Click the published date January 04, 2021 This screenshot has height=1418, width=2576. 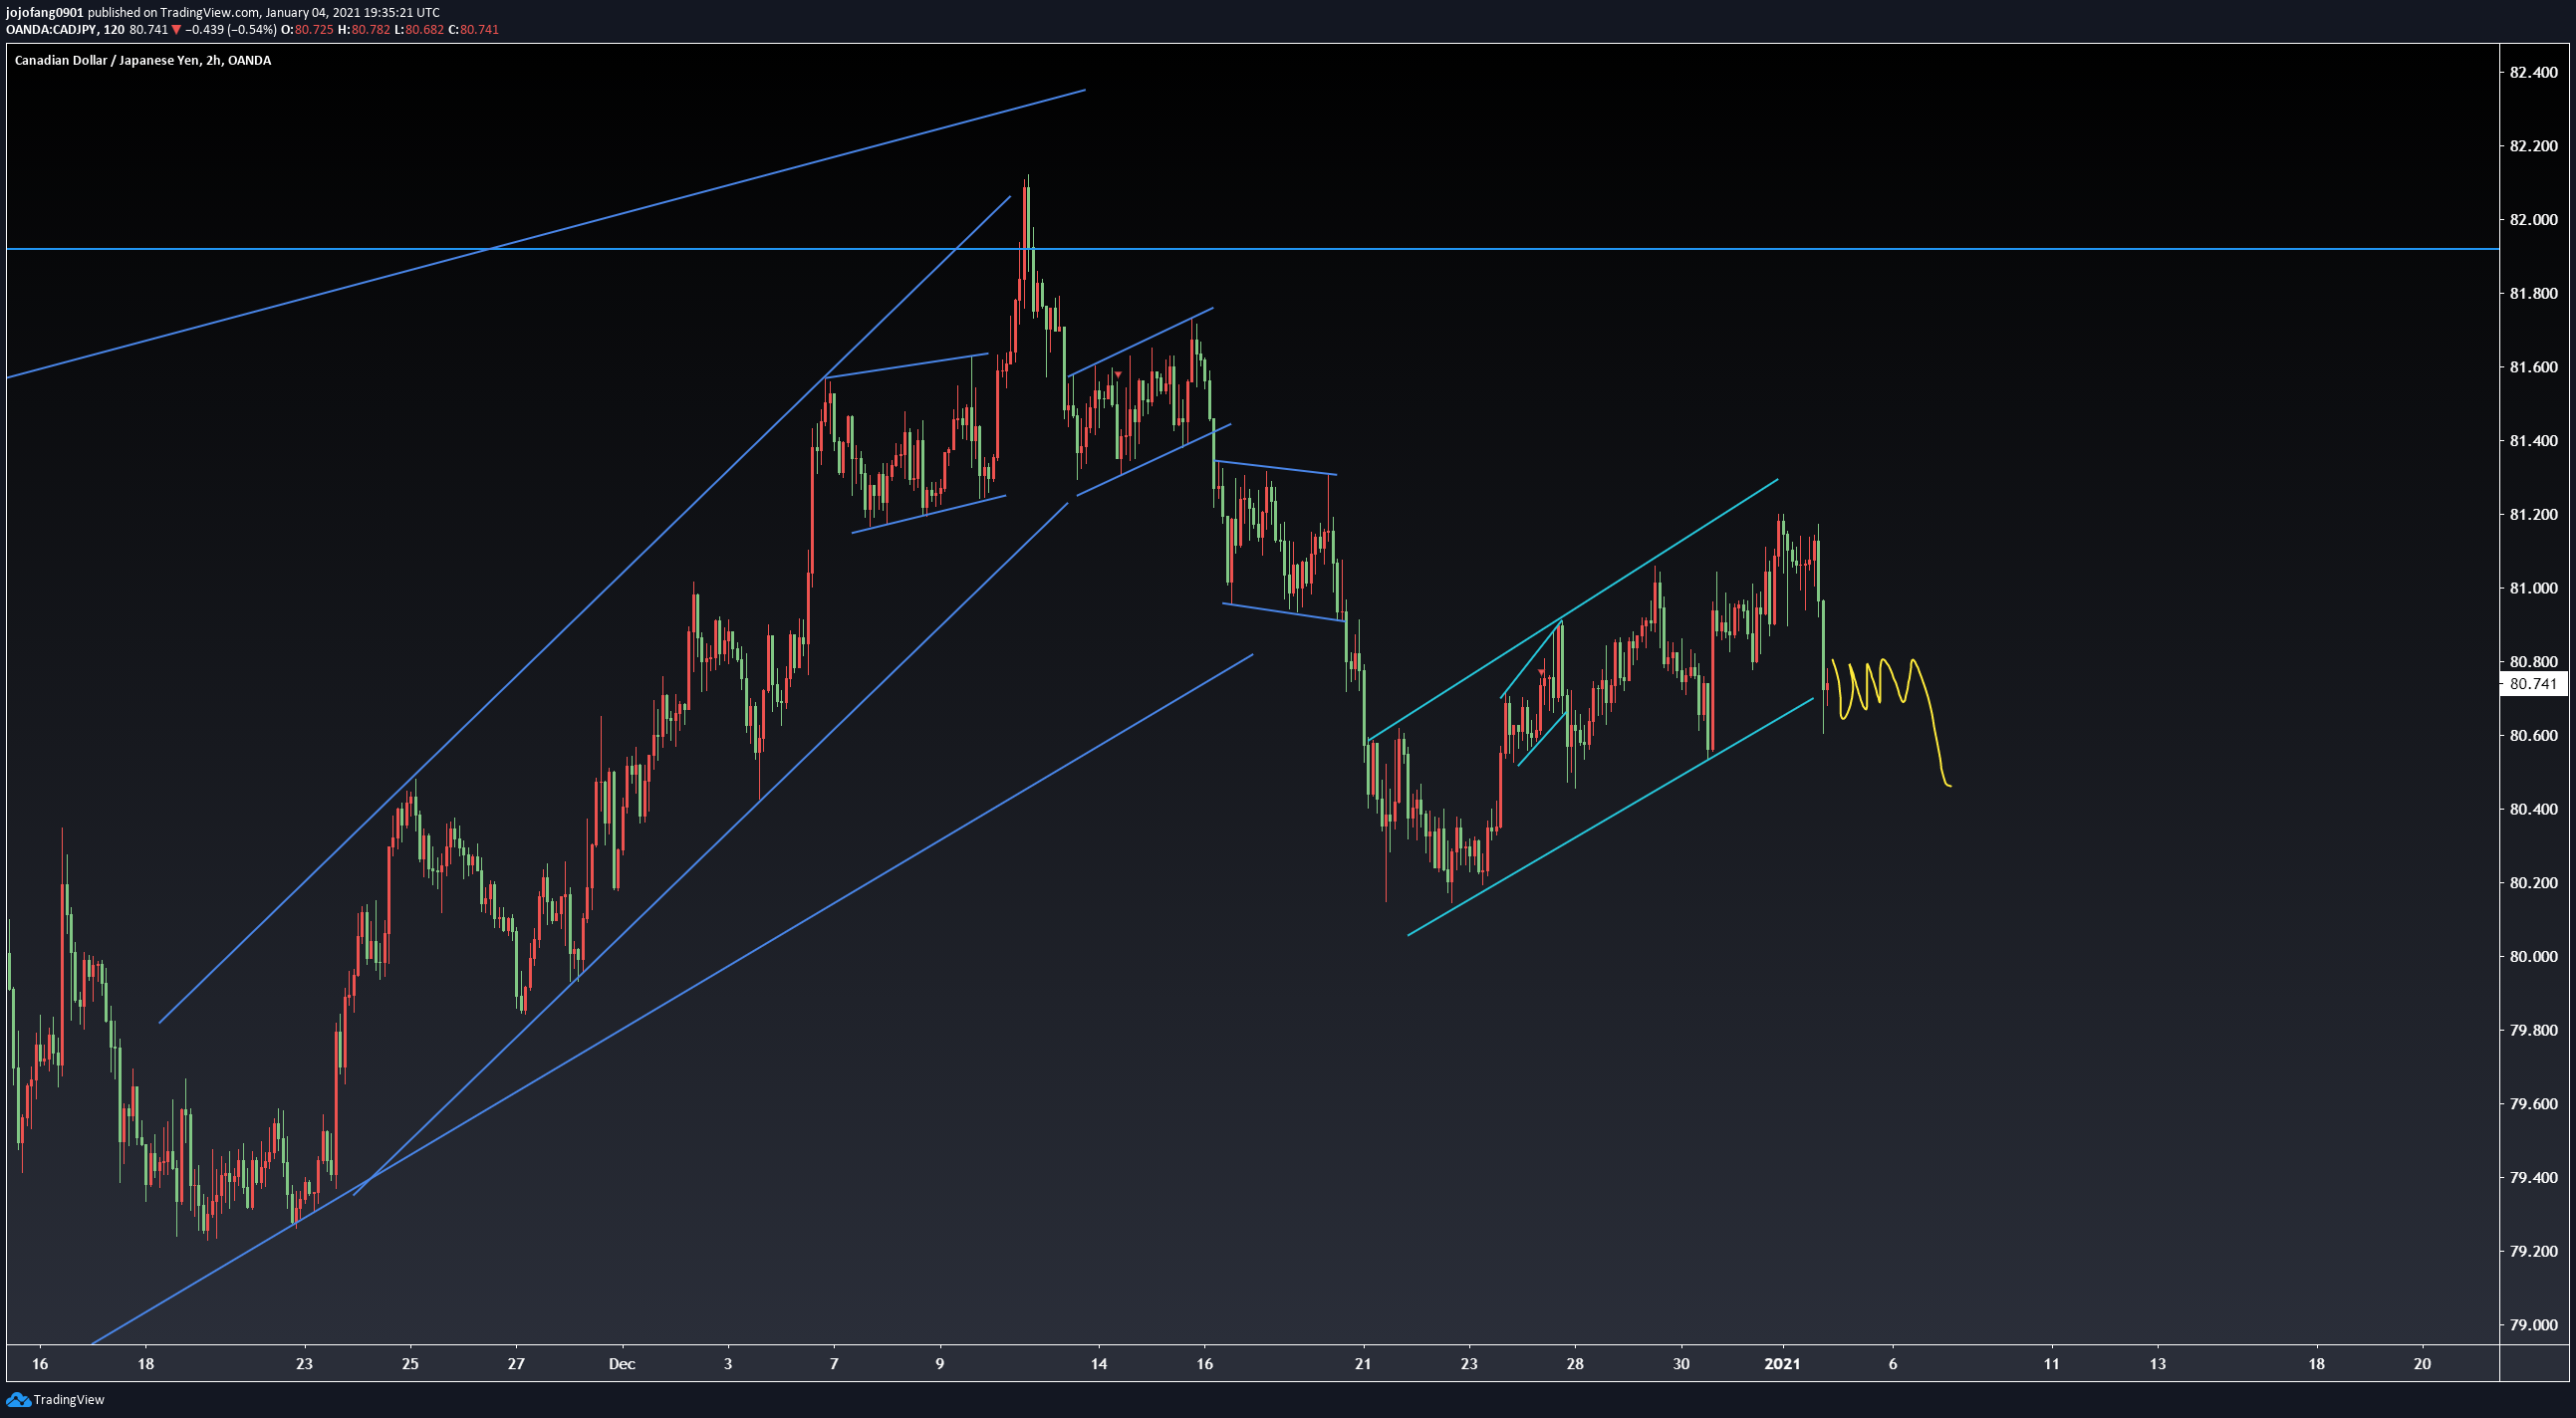click(315, 12)
